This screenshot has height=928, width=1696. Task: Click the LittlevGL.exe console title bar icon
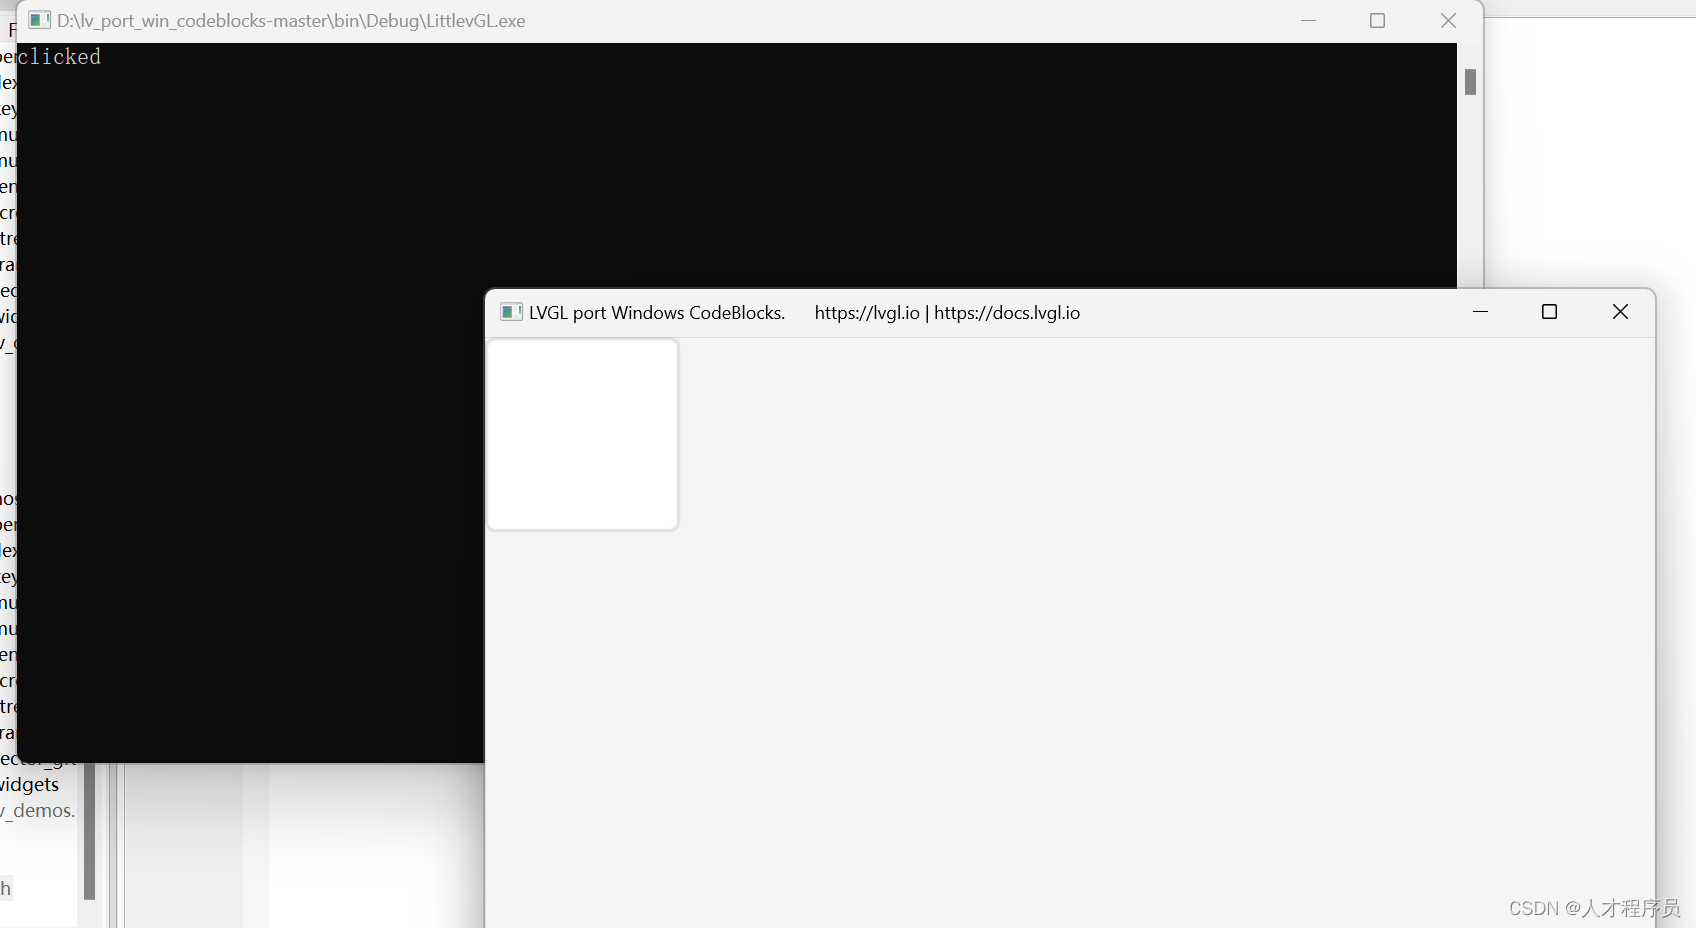point(39,20)
